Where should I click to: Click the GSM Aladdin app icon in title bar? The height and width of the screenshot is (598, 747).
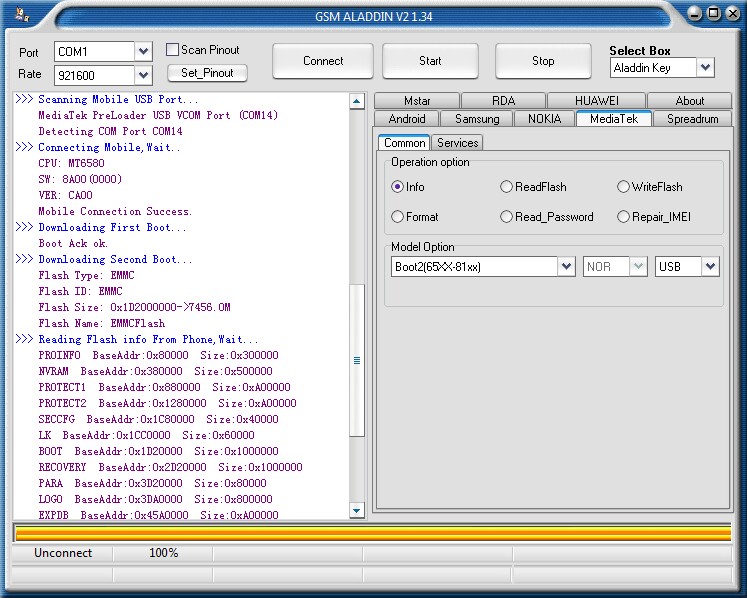22,15
